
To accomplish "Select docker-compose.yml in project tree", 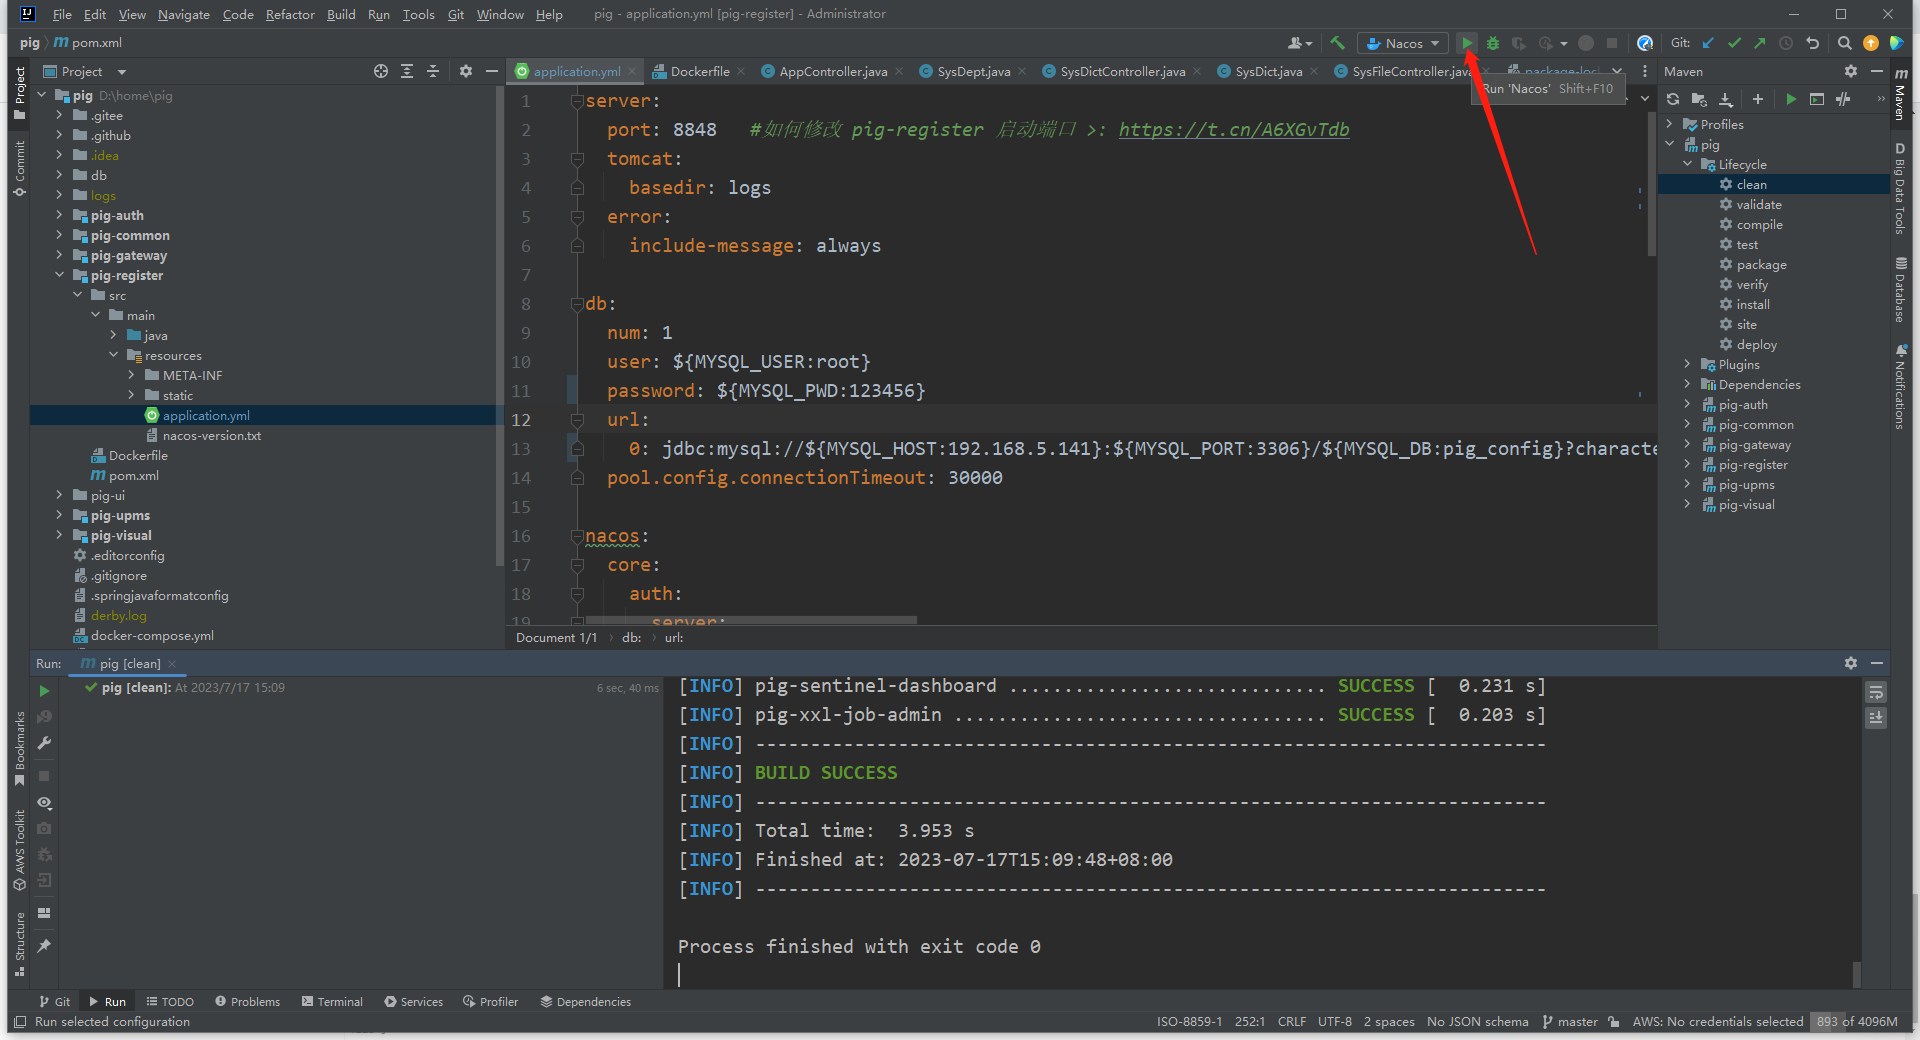I will (x=152, y=635).
